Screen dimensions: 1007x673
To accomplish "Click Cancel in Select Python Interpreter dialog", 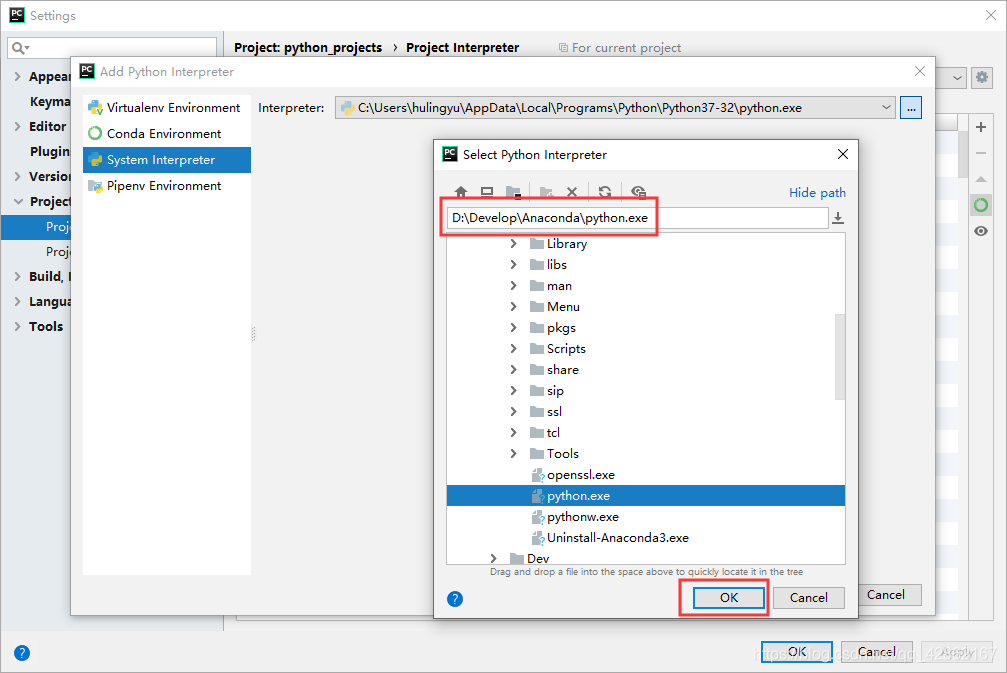I will 809,598.
